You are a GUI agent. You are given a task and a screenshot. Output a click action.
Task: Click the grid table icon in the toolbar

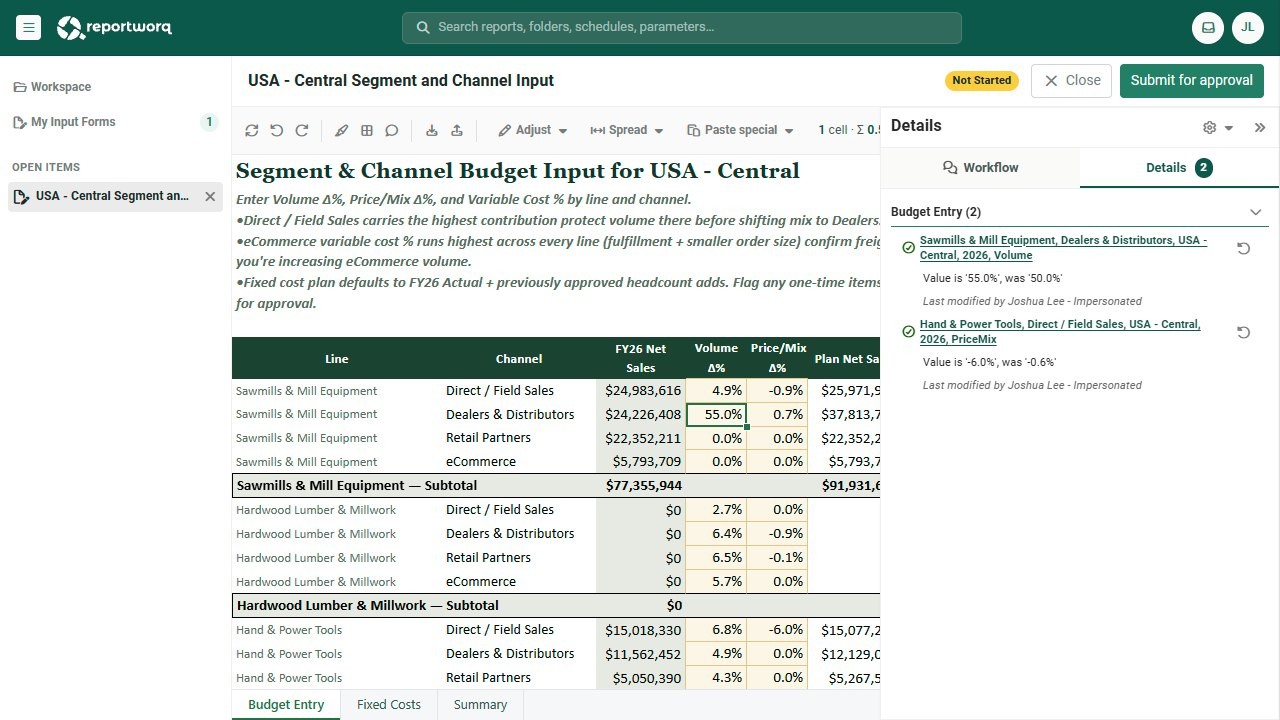367,130
